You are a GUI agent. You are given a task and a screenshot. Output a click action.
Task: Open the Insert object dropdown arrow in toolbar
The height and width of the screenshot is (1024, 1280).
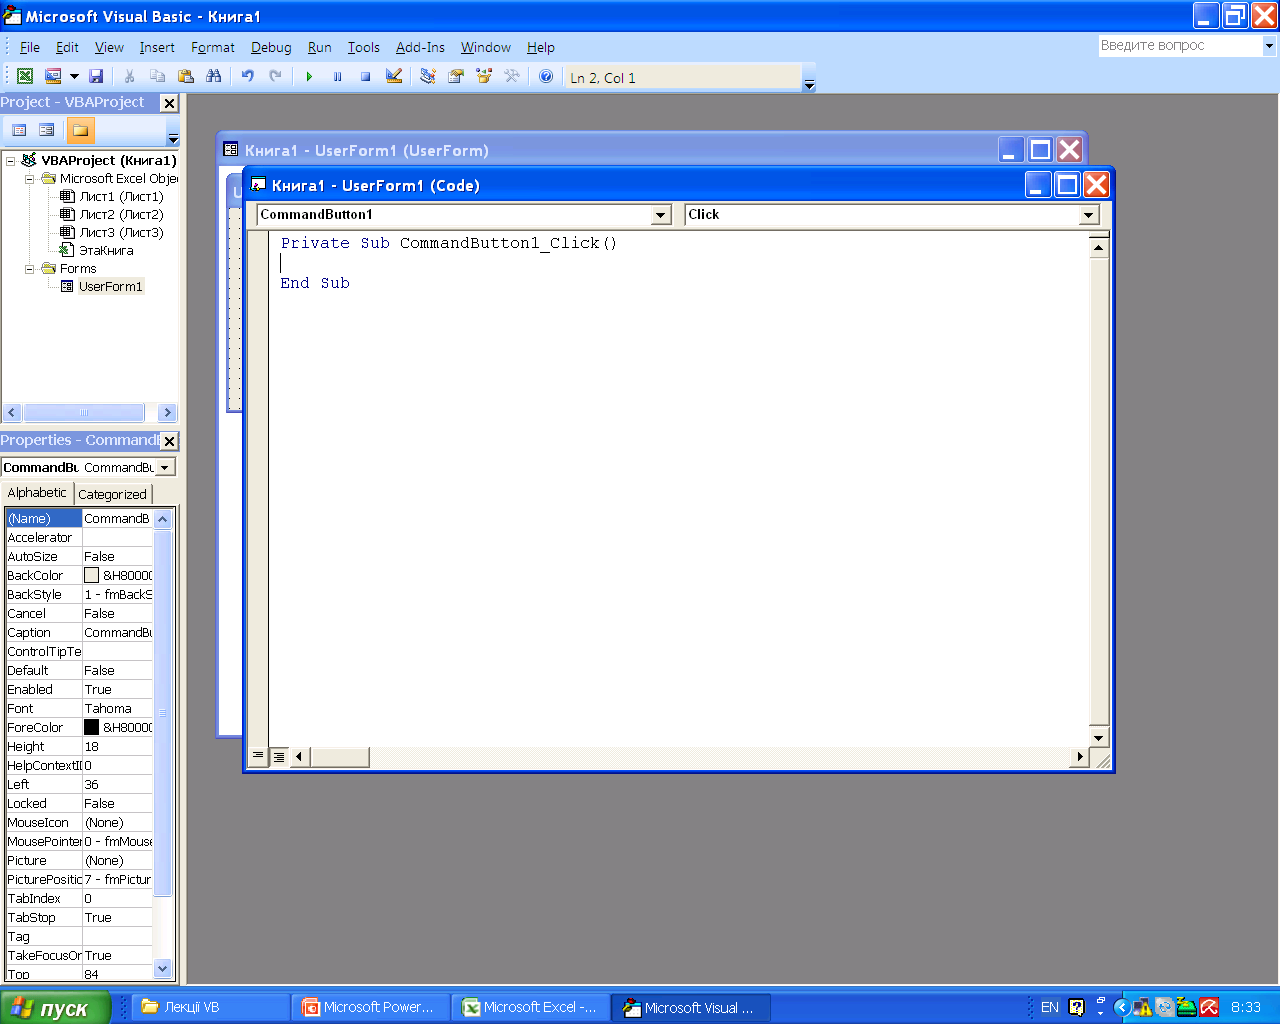(73, 76)
